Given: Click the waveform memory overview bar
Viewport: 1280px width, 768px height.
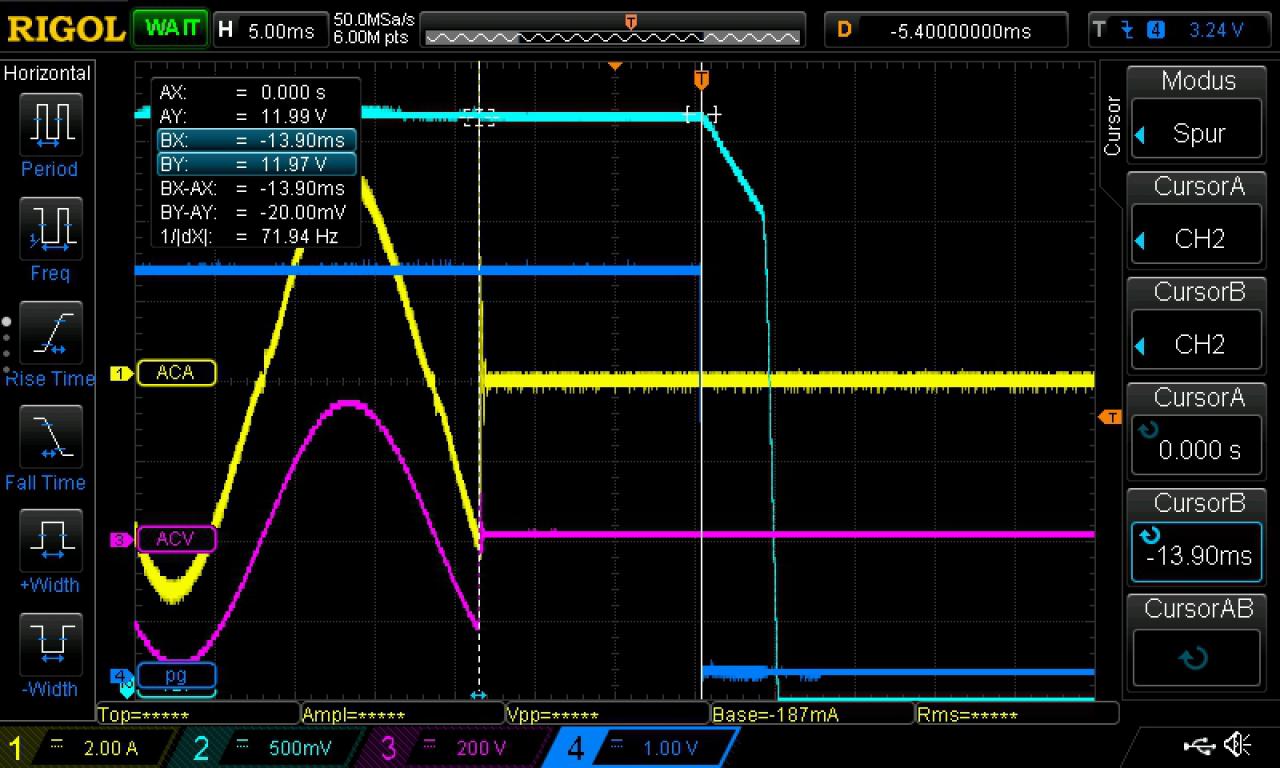Looking at the screenshot, I should pos(612,31).
